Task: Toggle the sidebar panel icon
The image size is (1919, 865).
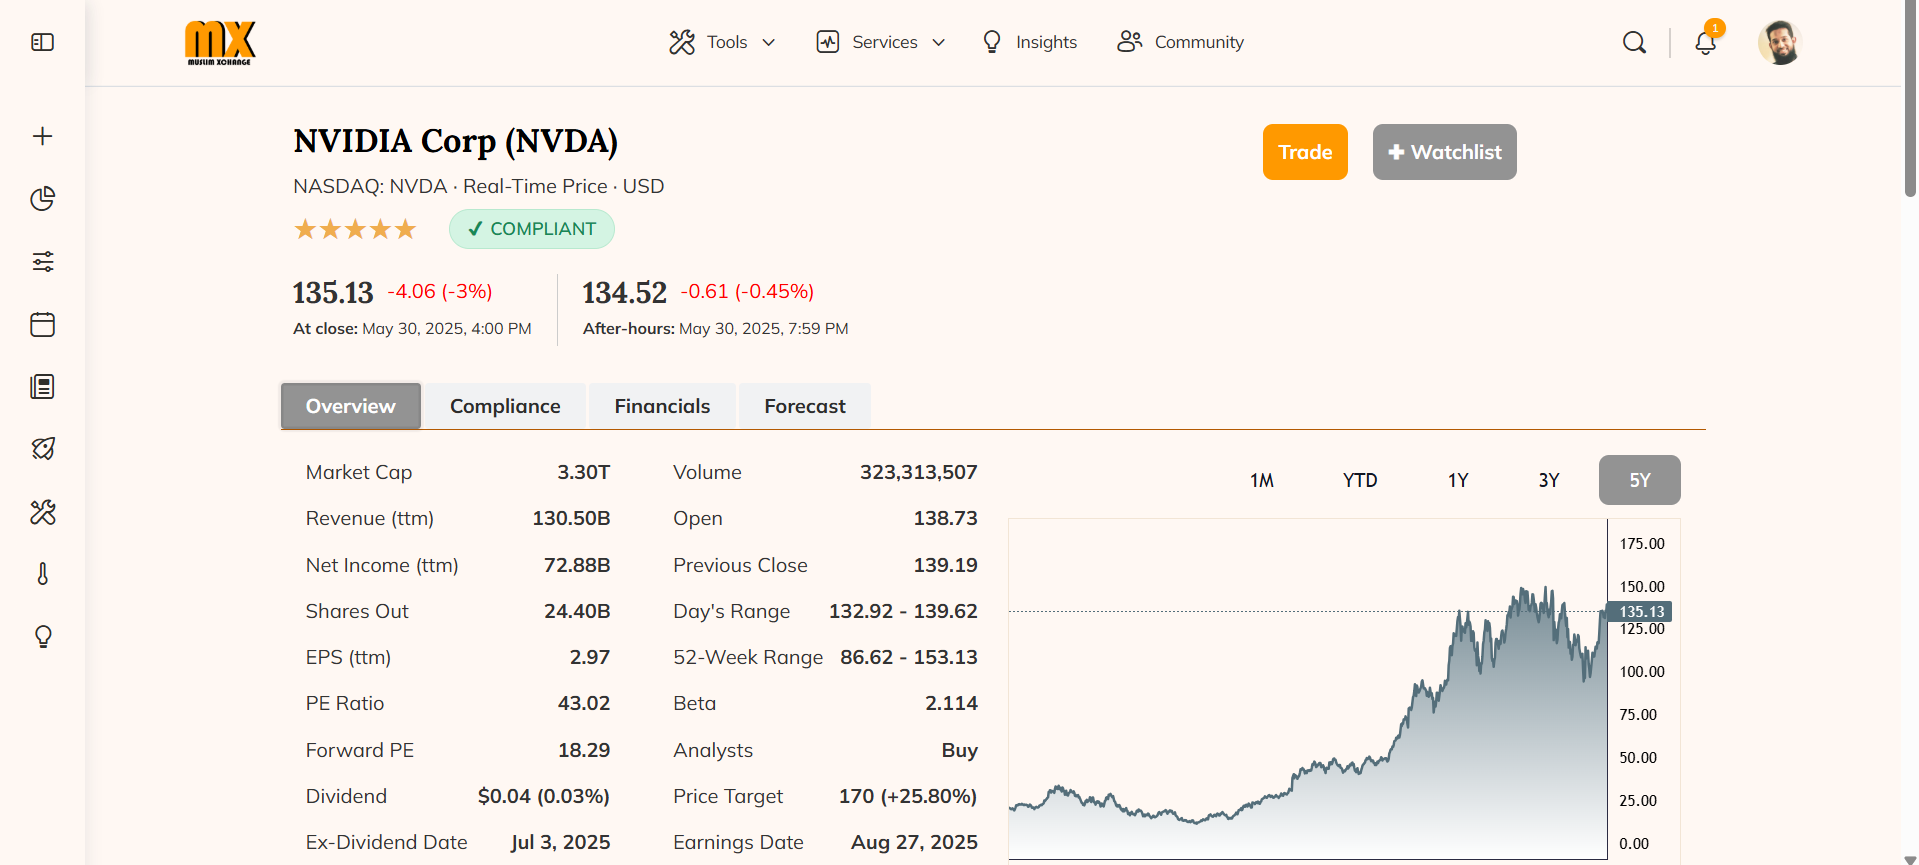Action: tap(42, 42)
